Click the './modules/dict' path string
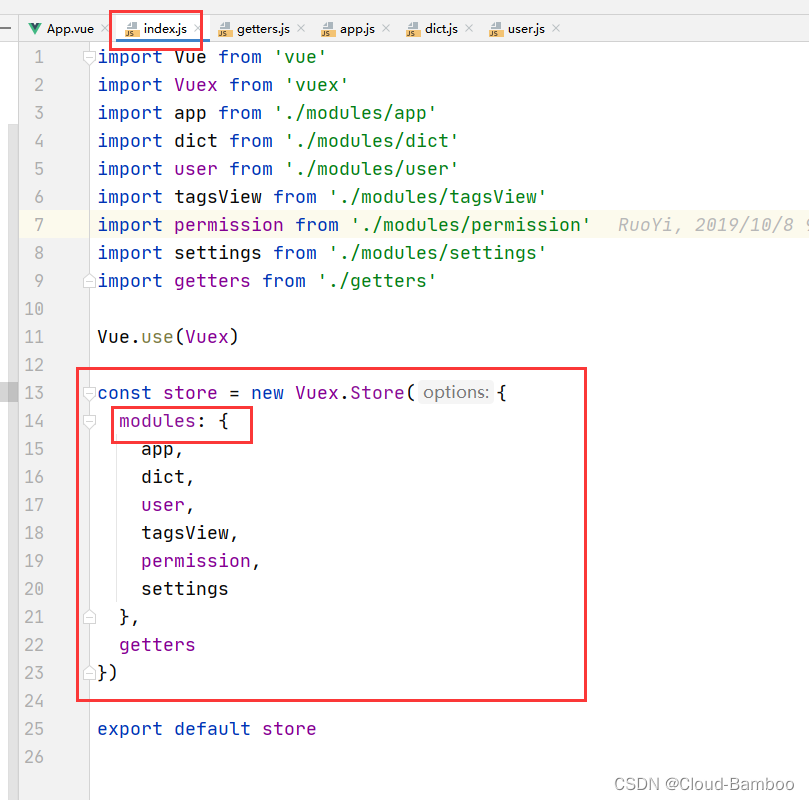The width and height of the screenshot is (809, 800). (371, 141)
